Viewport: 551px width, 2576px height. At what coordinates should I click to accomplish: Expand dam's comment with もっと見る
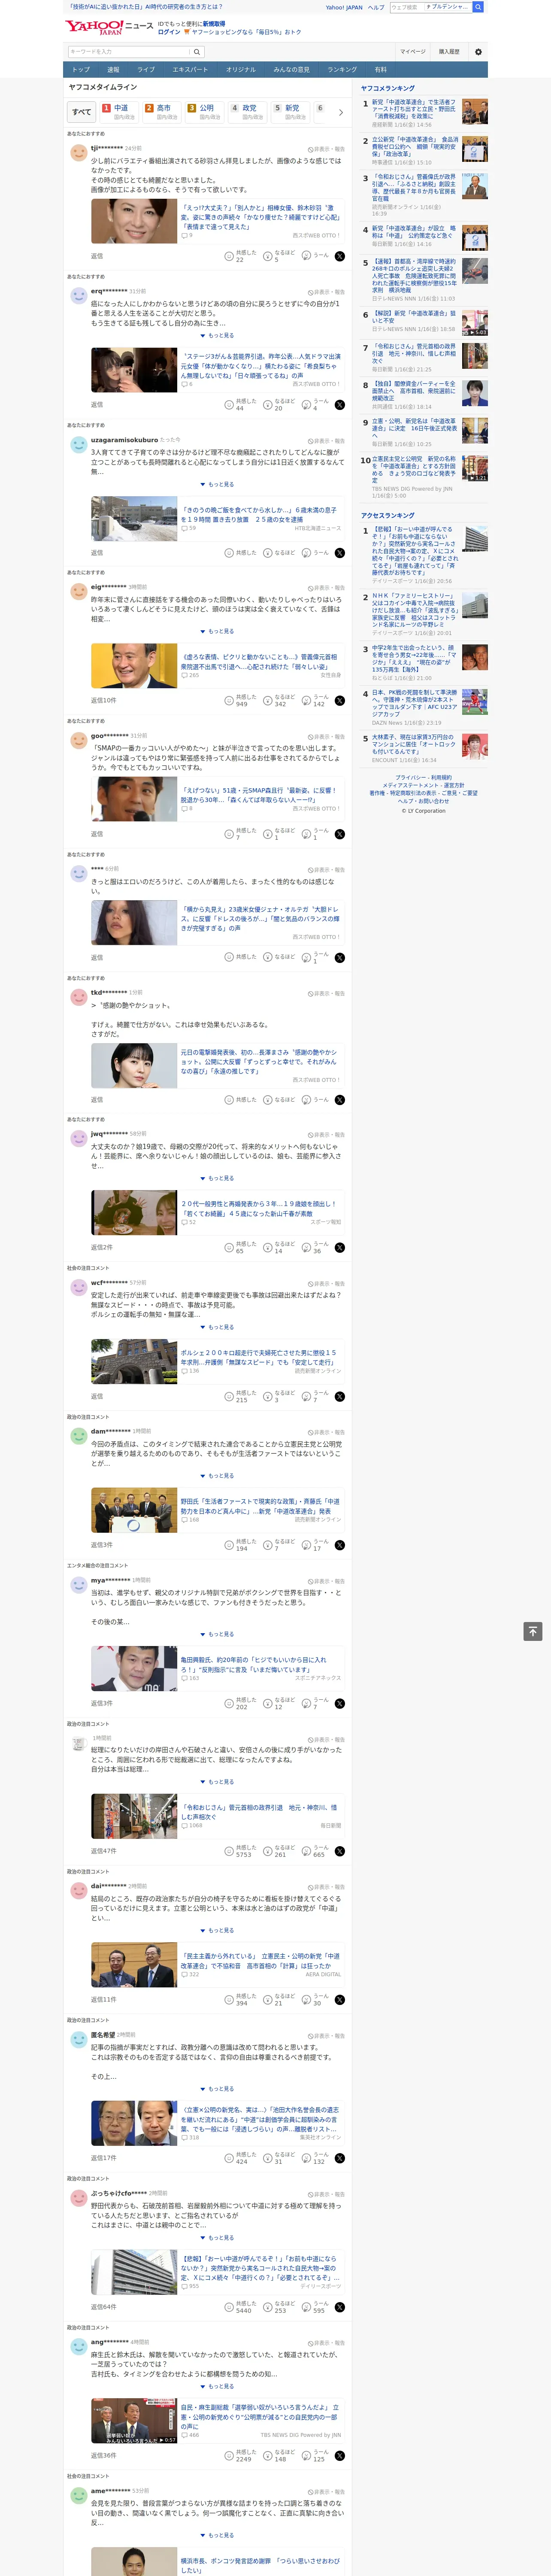click(x=217, y=1476)
